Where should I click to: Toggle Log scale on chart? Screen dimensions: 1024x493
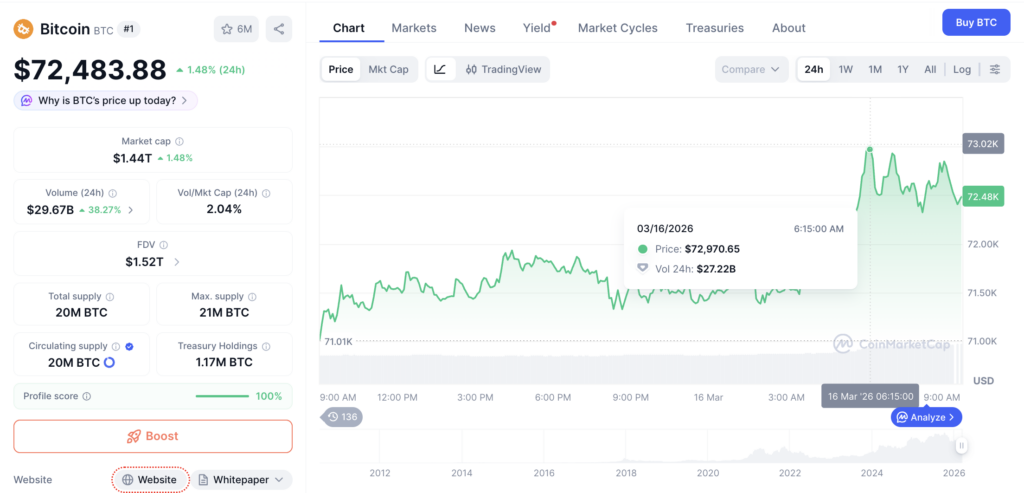coord(962,69)
